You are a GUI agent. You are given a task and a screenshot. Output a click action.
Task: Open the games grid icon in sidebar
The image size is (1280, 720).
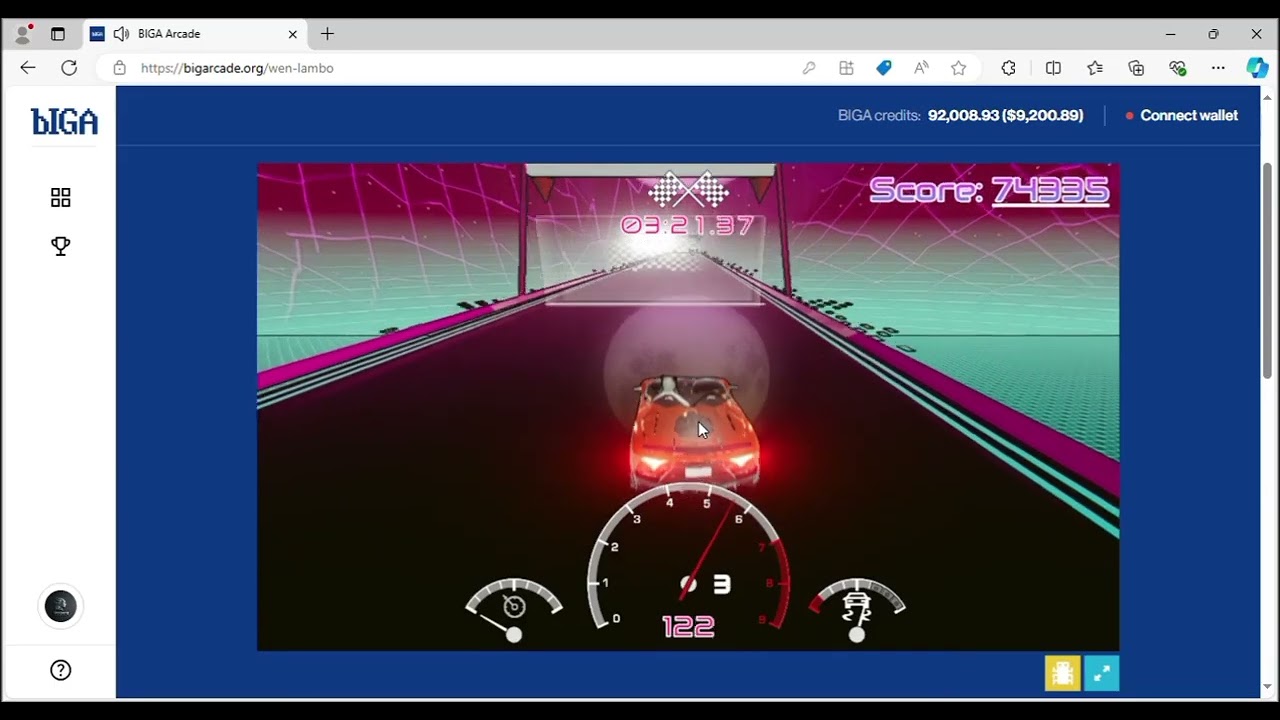(x=61, y=198)
